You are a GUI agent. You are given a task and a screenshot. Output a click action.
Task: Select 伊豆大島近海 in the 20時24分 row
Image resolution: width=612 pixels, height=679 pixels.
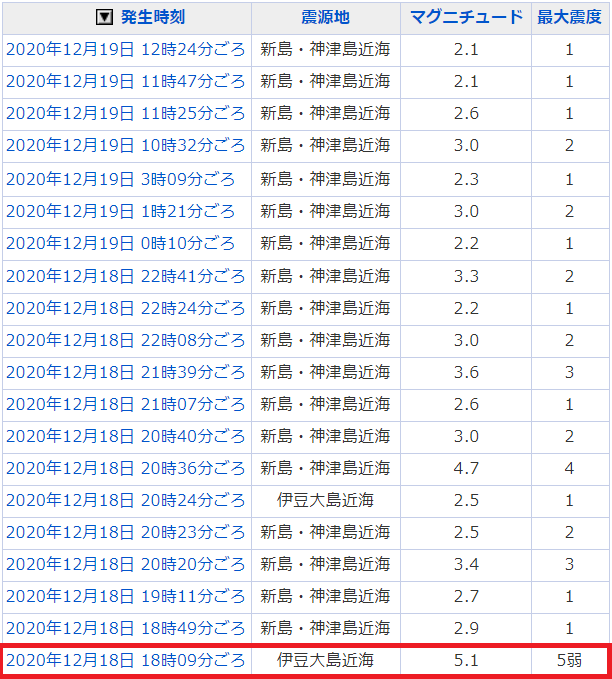click(x=325, y=500)
